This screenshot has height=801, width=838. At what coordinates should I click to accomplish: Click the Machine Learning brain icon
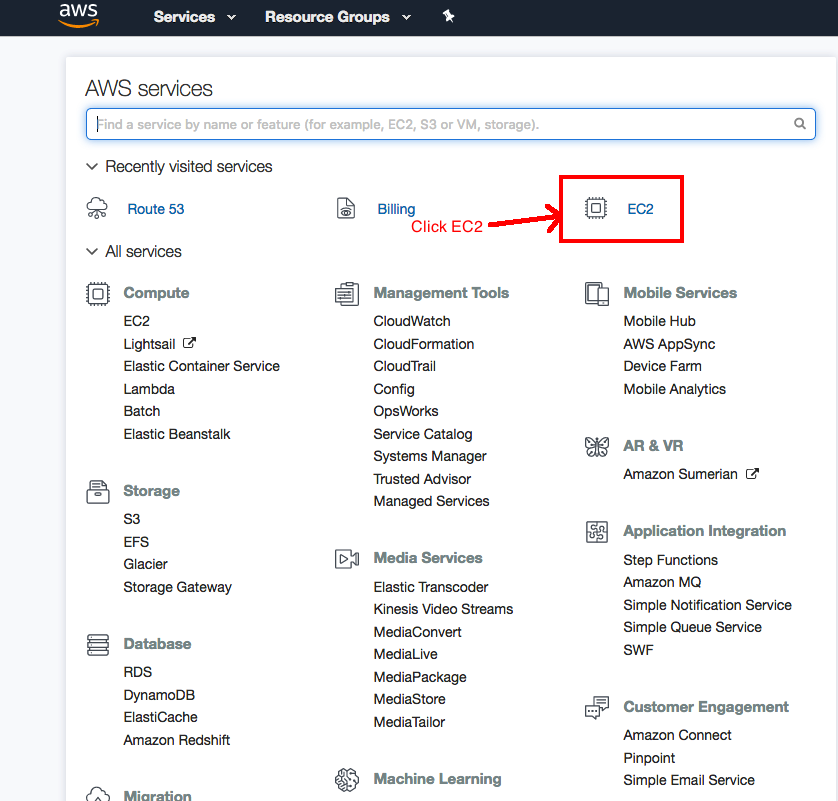click(347, 780)
